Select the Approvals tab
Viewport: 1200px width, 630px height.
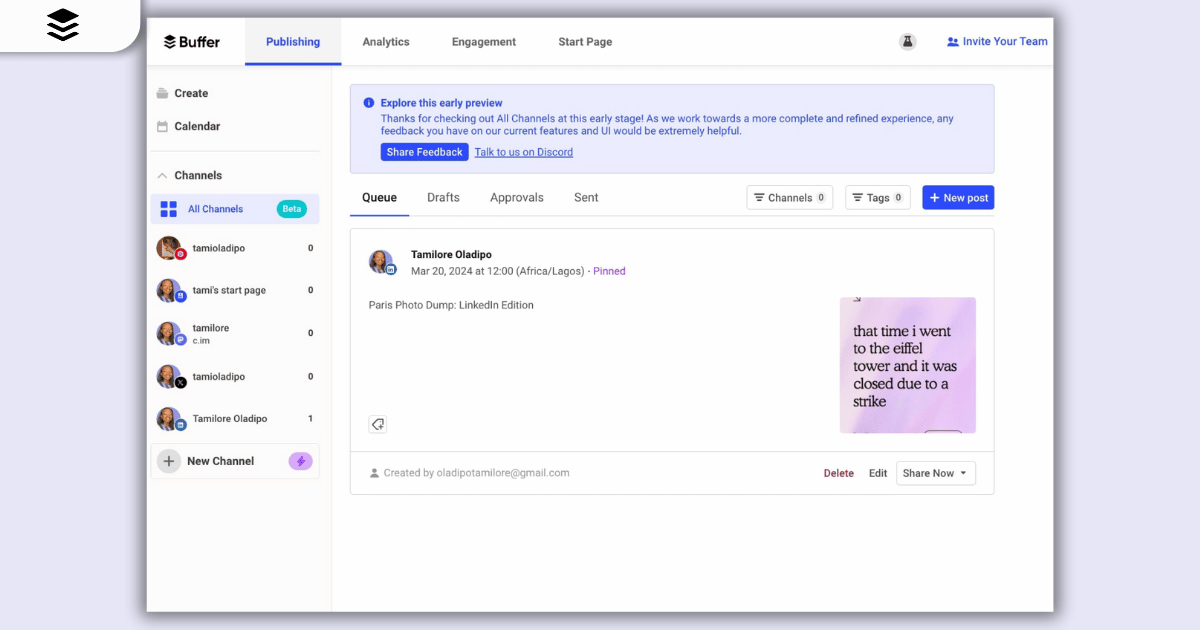point(517,198)
